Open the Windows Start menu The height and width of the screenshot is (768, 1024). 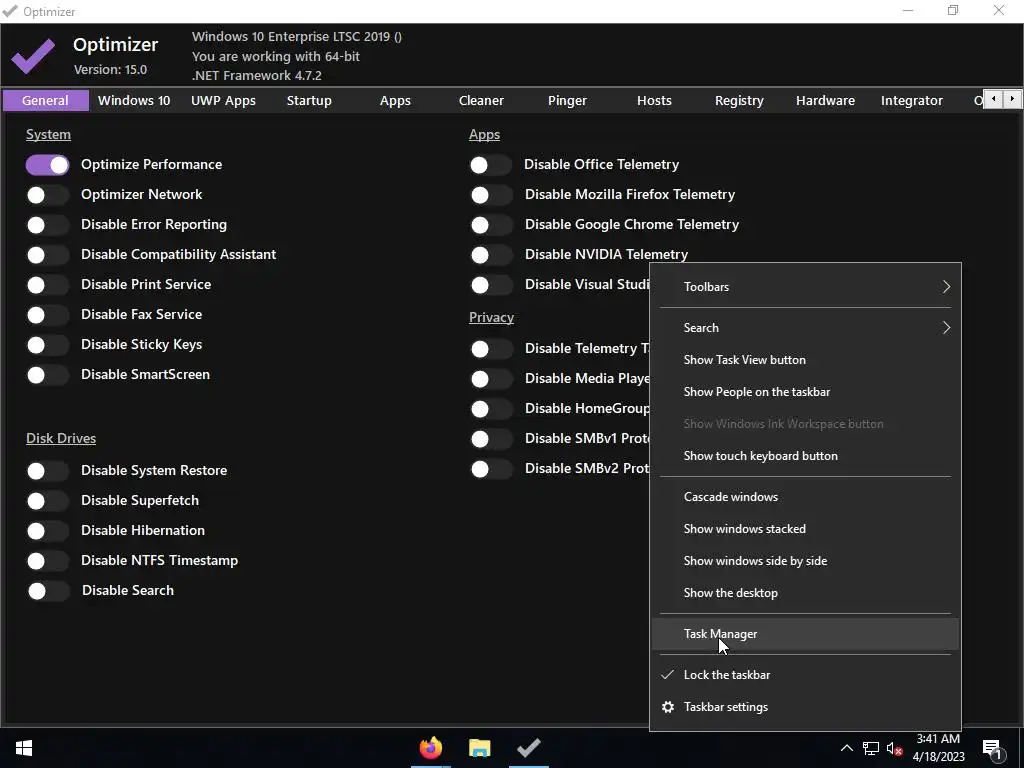24,748
